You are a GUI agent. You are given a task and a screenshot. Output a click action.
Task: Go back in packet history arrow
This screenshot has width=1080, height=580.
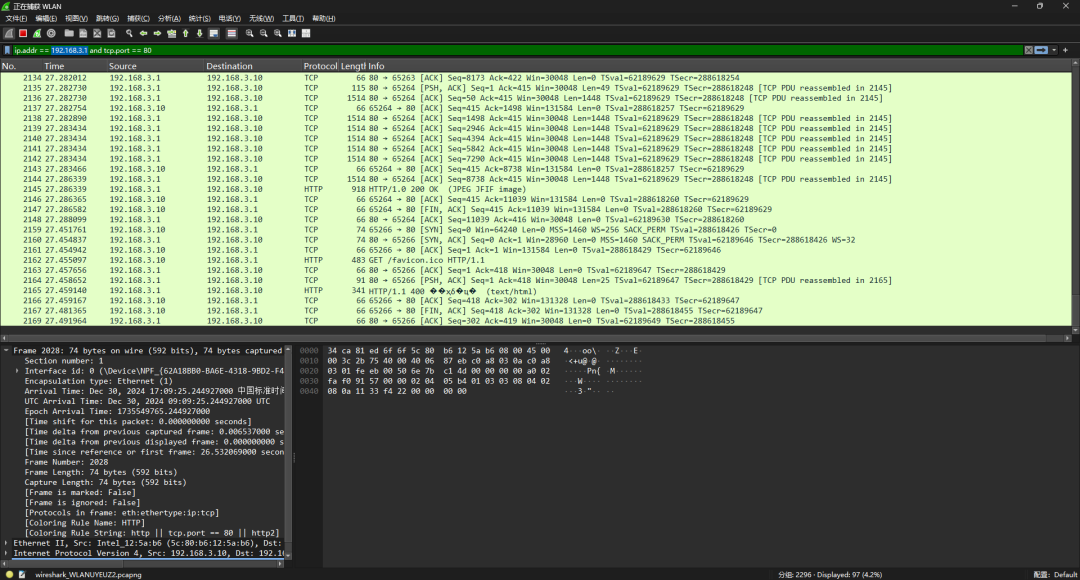click(143, 33)
